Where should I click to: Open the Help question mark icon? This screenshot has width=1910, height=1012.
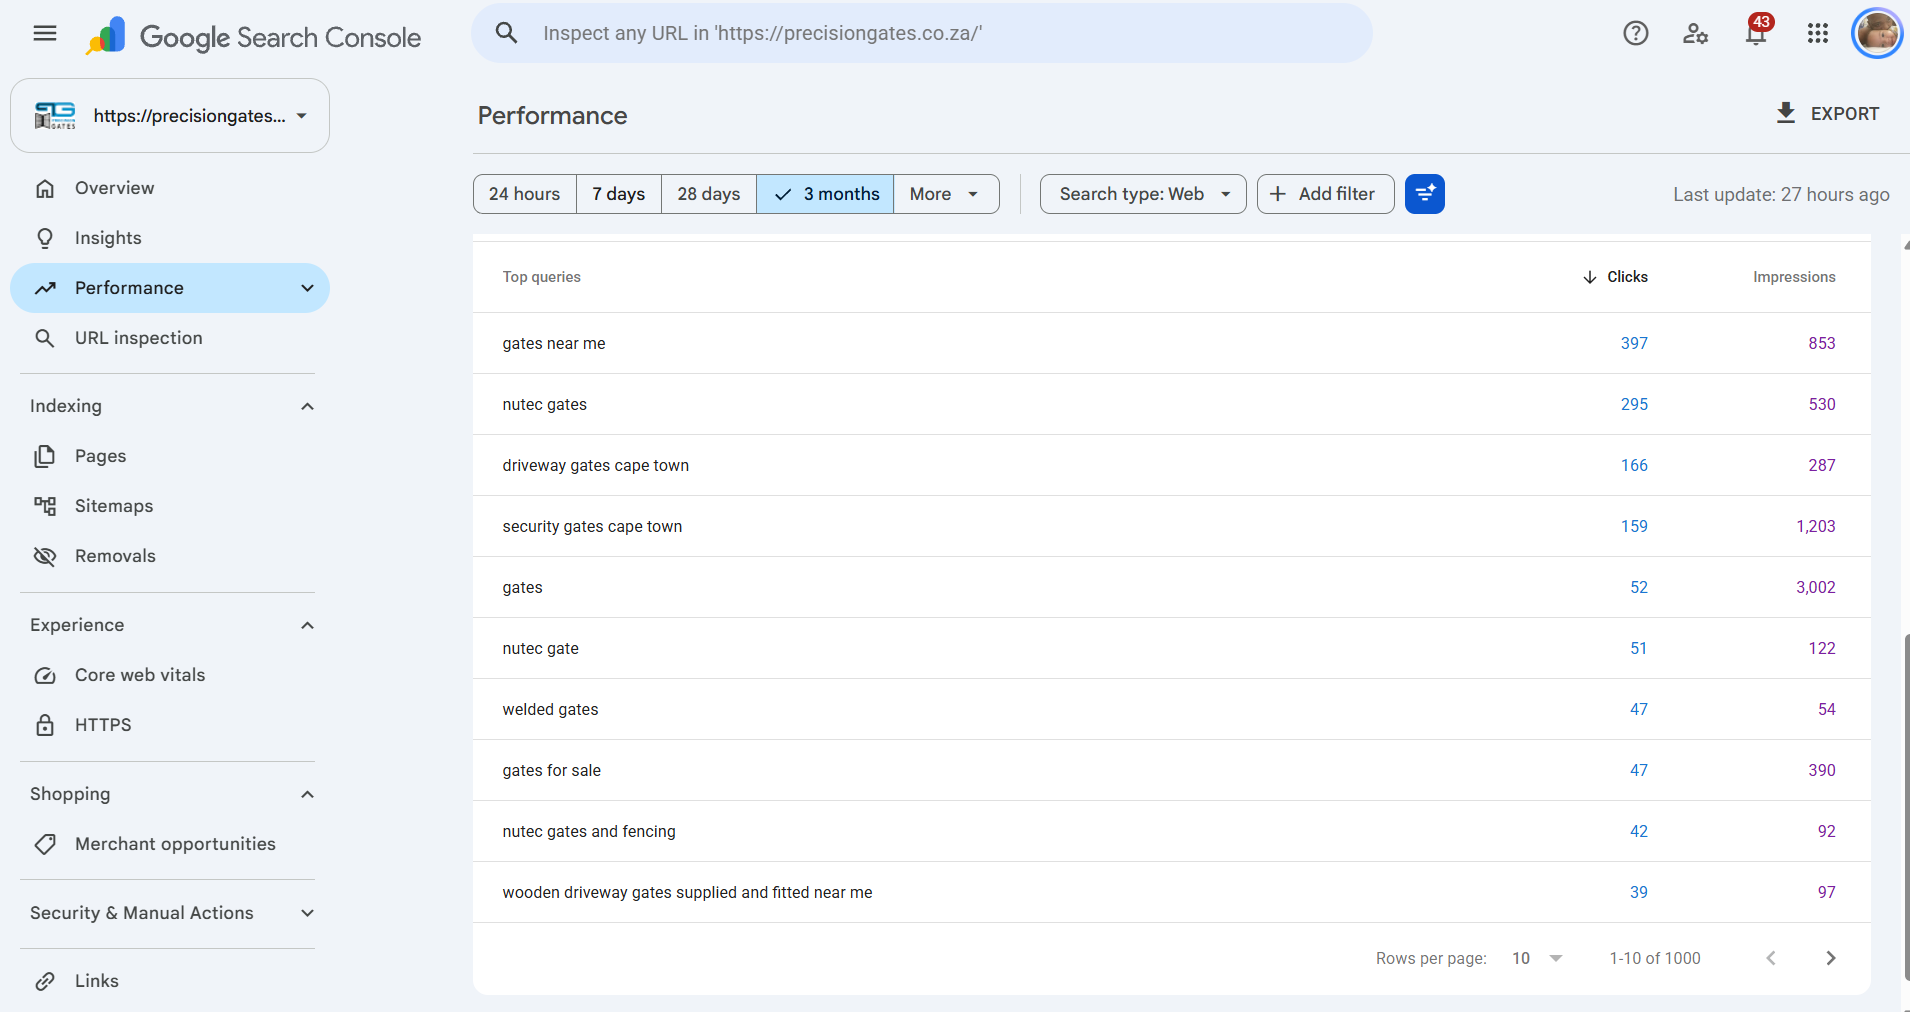tap(1636, 34)
